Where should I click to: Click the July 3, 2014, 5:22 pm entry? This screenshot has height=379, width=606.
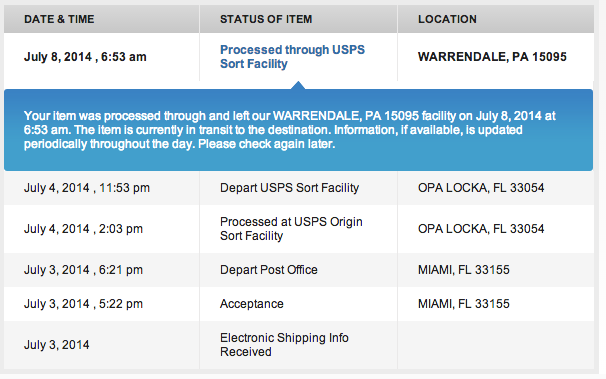[x=83, y=304]
